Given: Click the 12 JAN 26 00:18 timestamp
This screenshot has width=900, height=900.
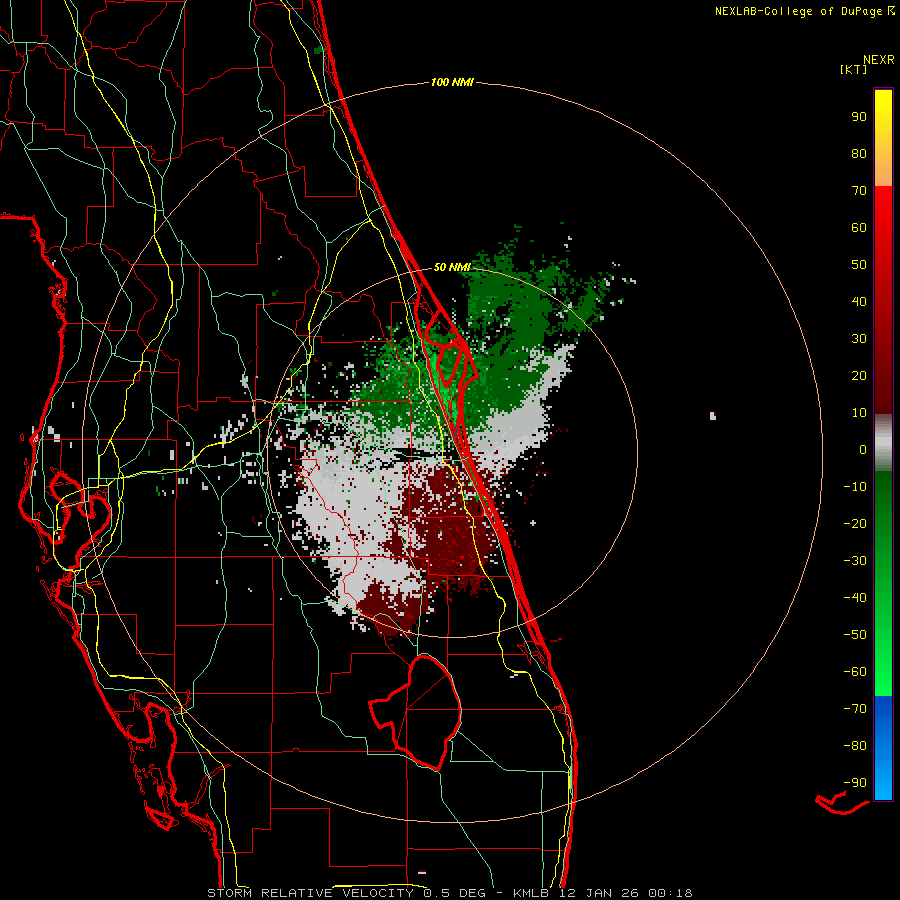Looking at the screenshot, I should tap(626, 893).
